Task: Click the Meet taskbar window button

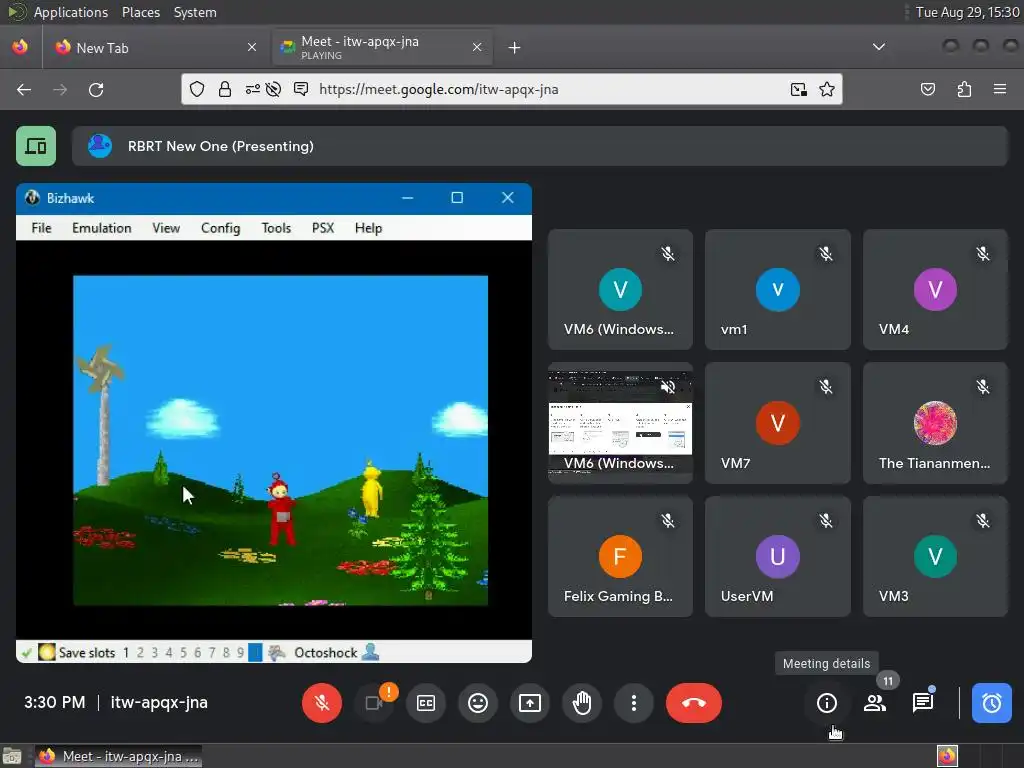Action: (118, 756)
